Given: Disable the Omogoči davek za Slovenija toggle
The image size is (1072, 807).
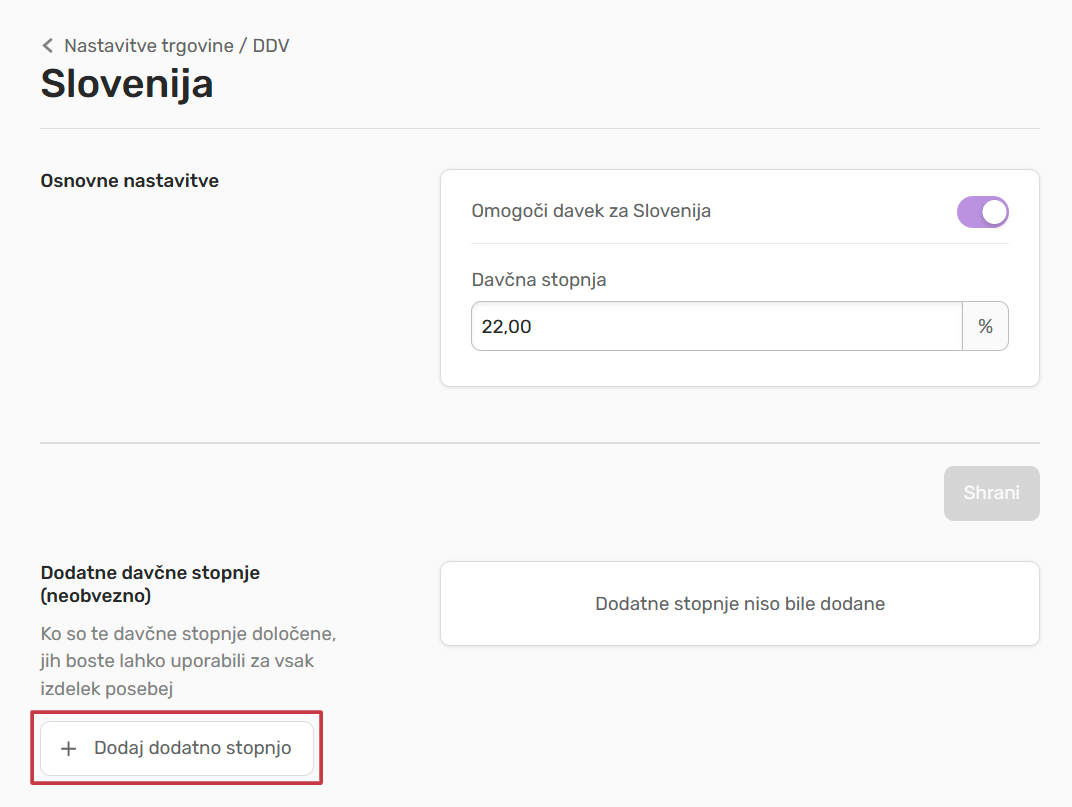Looking at the screenshot, I should [982, 212].
